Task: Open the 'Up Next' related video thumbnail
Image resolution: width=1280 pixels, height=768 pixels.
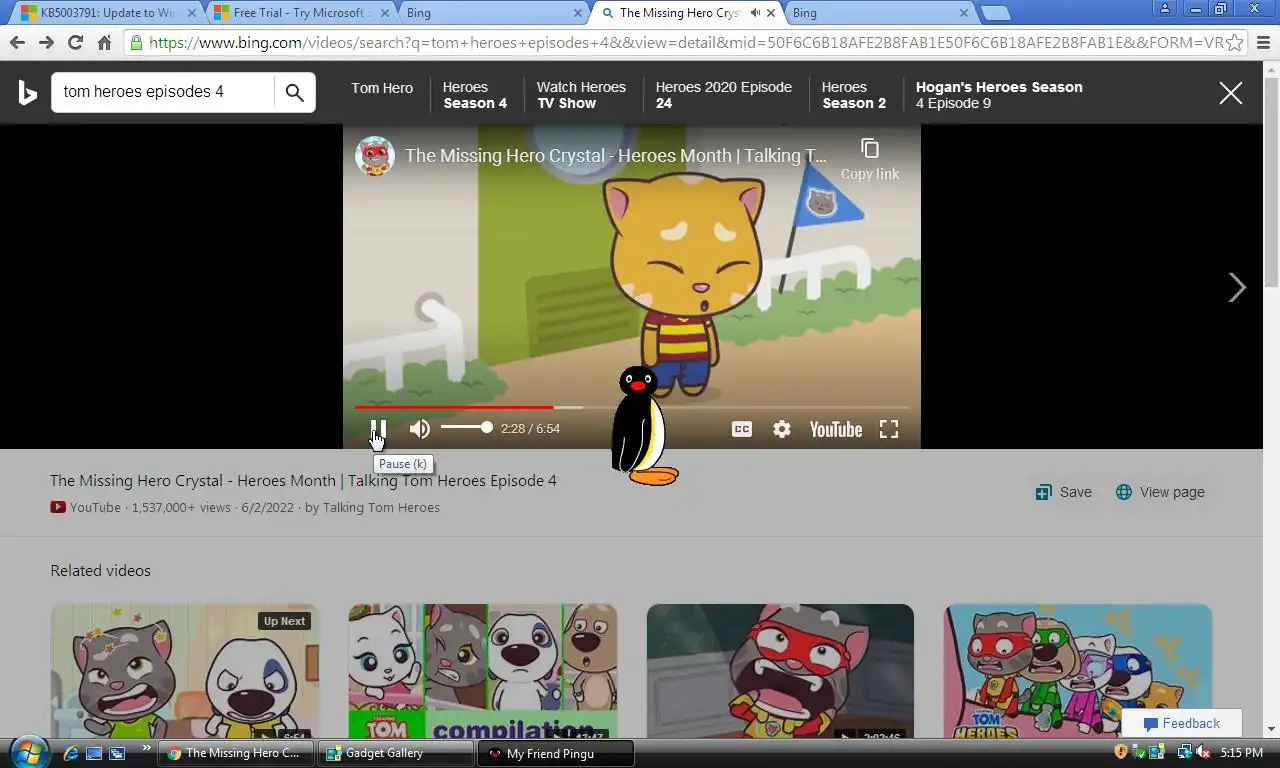Action: click(x=185, y=671)
